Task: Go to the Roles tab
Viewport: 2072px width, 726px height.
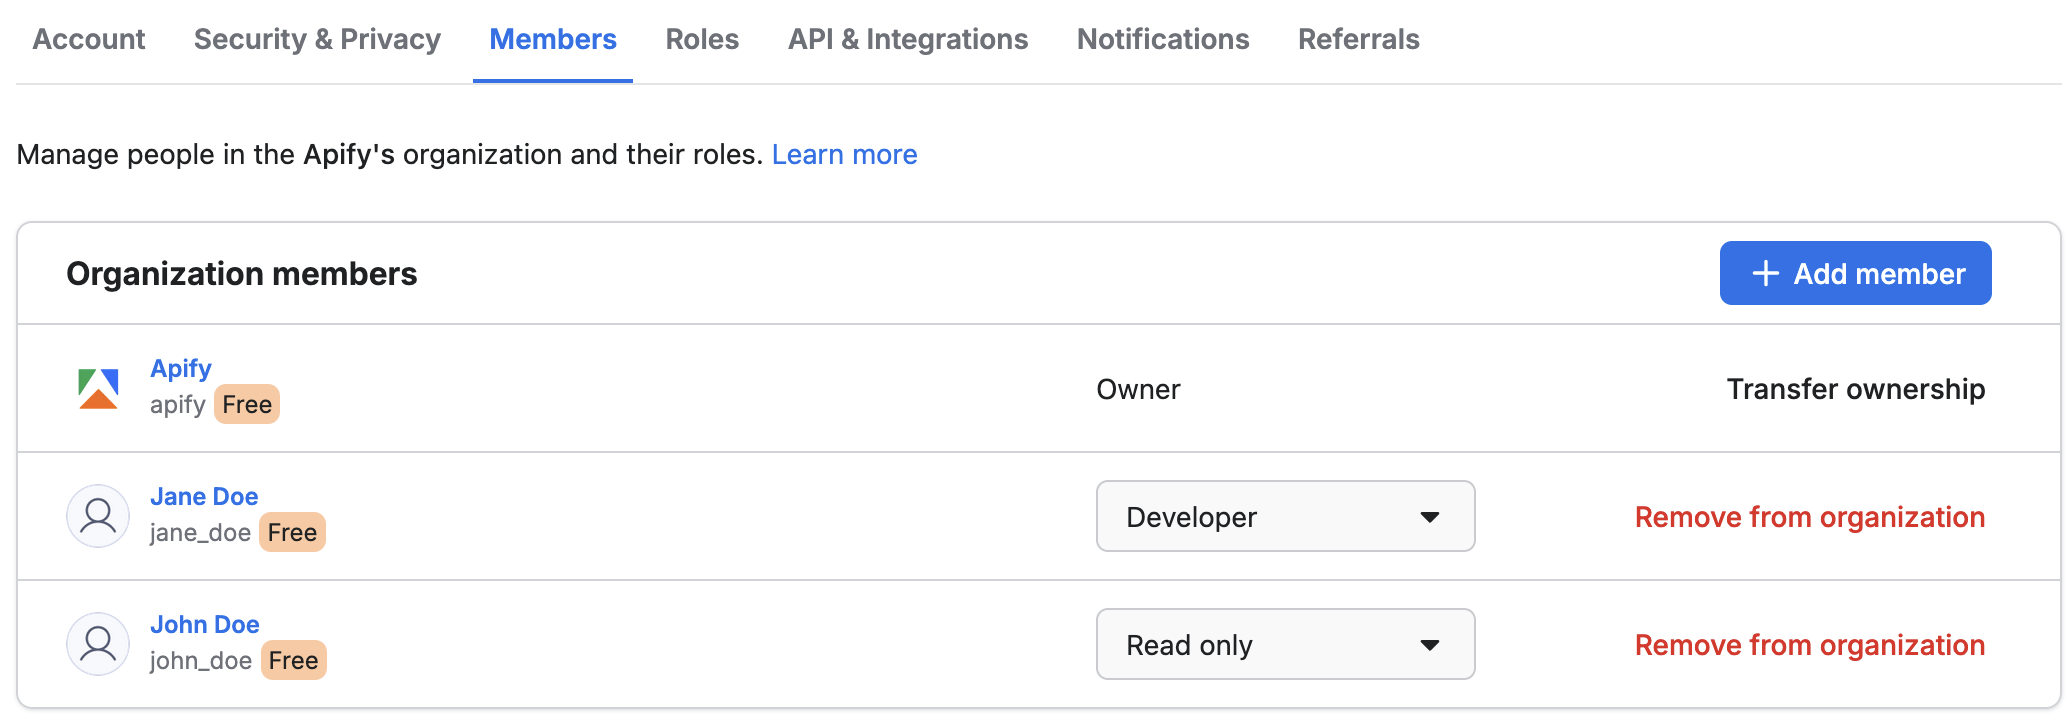Action: point(702,39)
